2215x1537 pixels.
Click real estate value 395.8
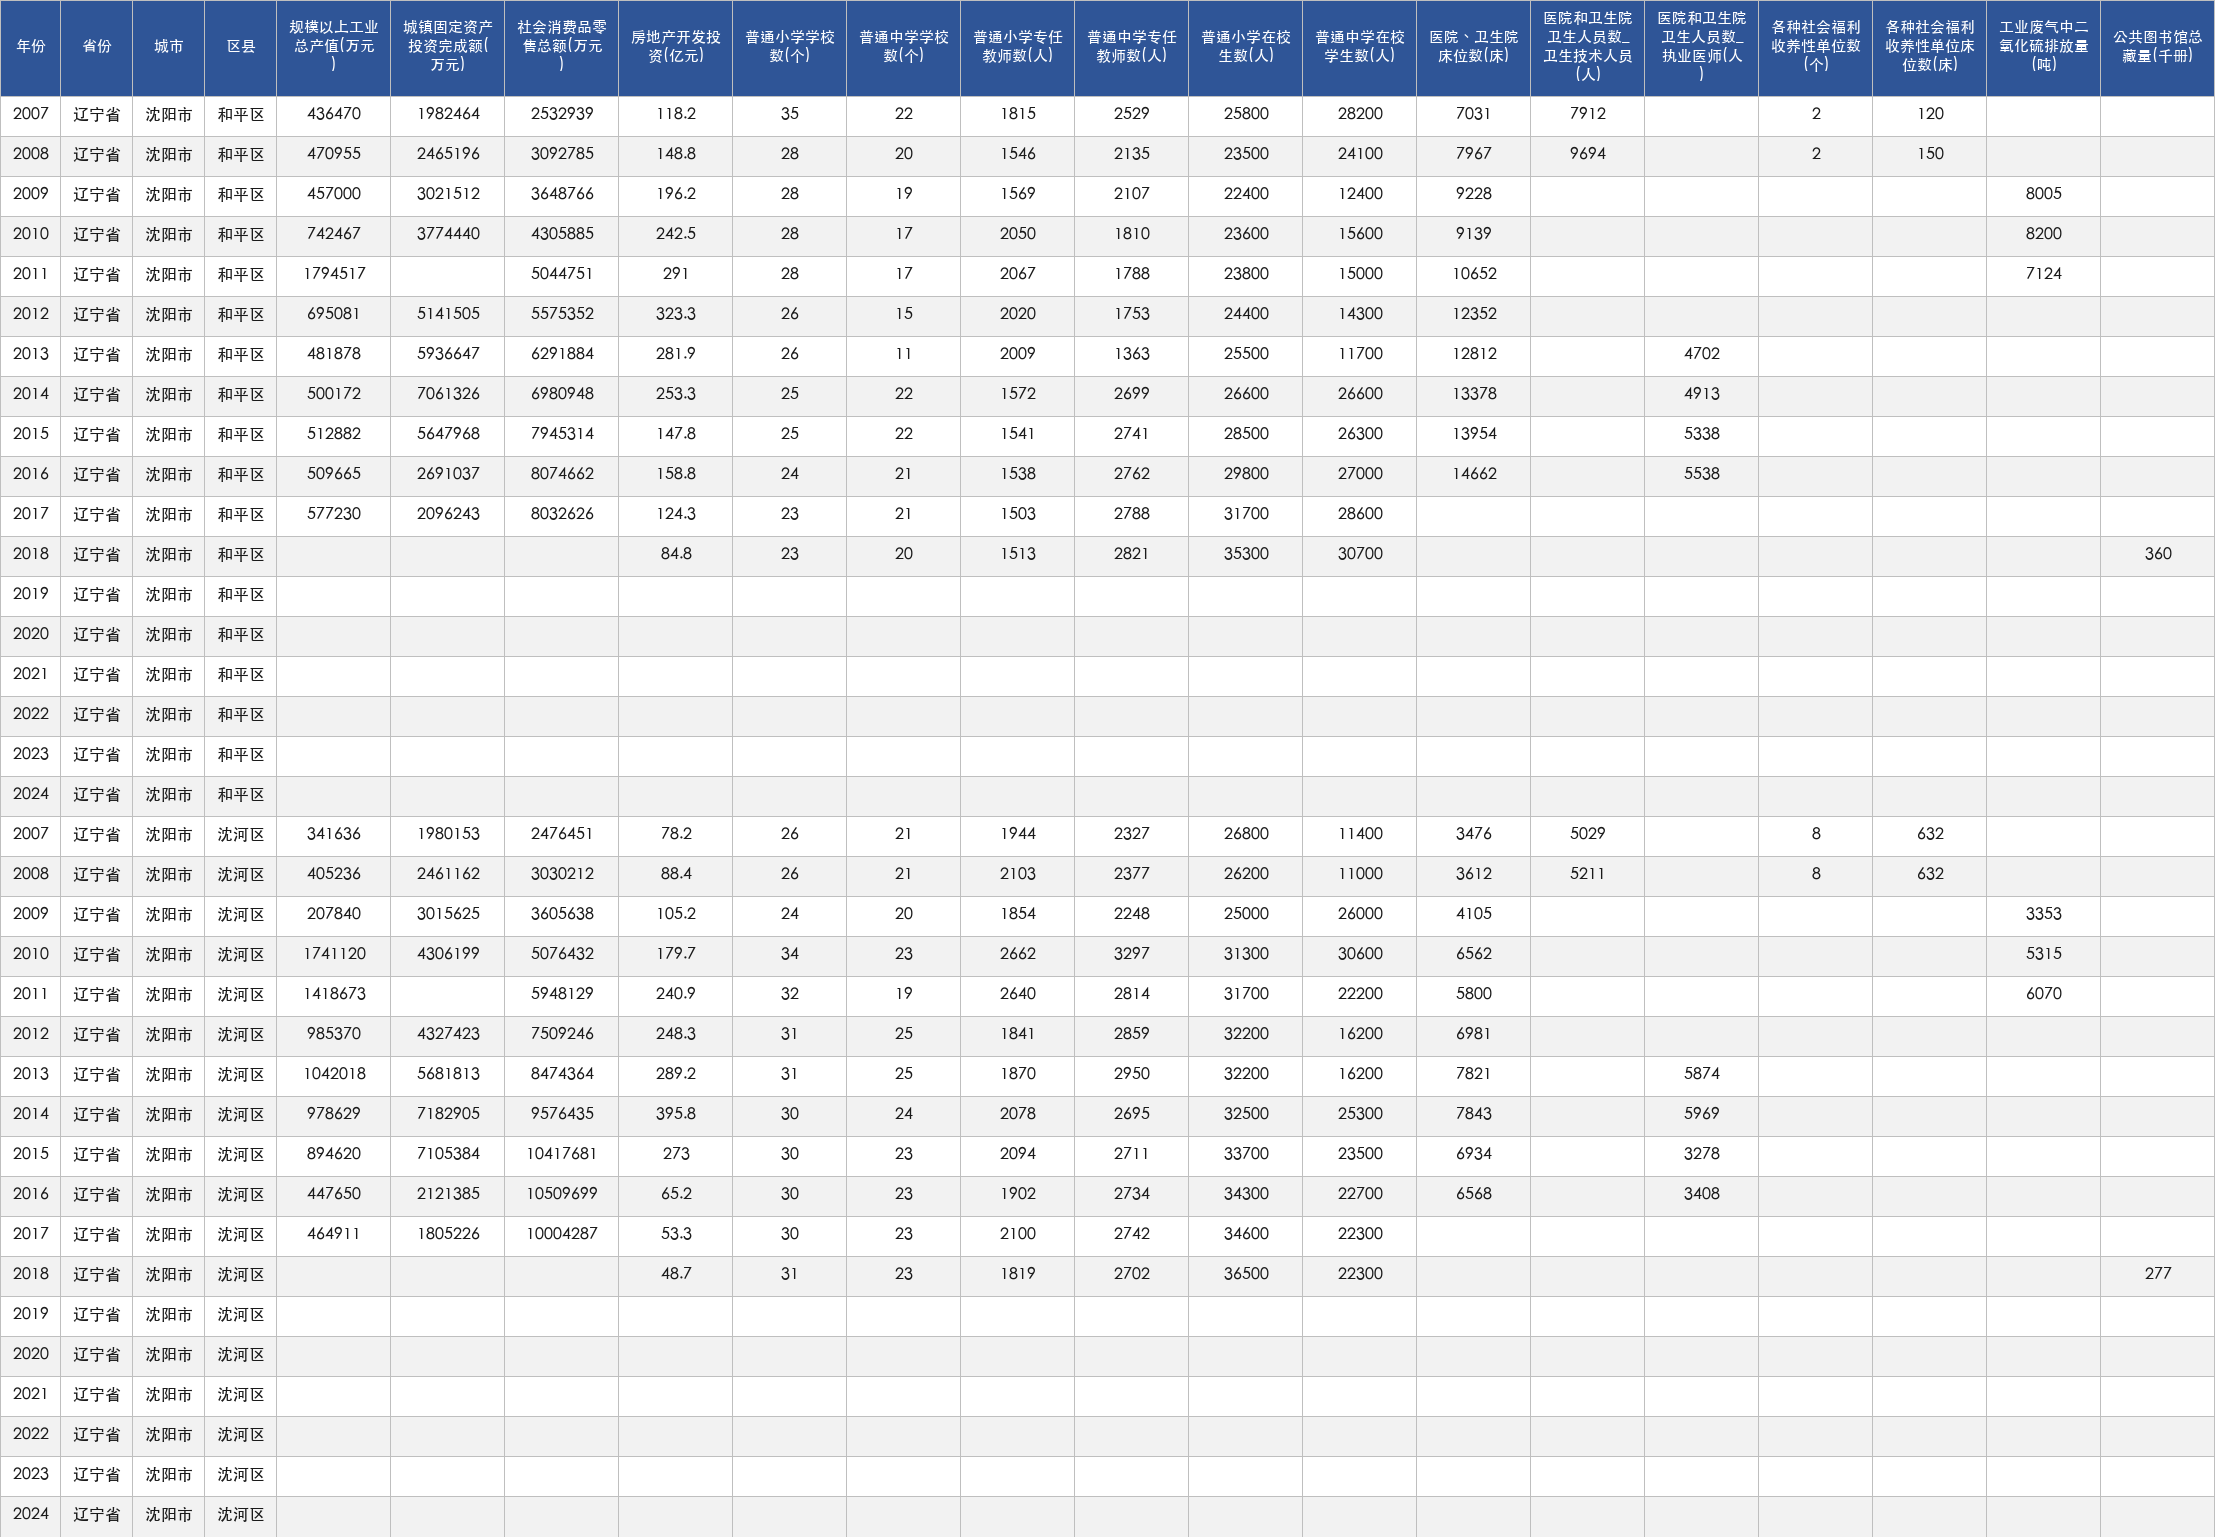pos(675,1115)
